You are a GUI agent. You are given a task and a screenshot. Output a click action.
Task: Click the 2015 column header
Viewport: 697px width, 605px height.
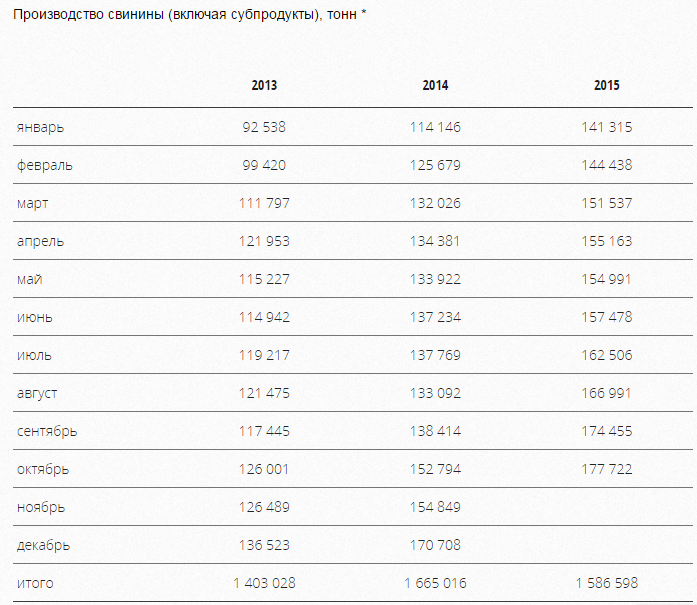(606, 86)
